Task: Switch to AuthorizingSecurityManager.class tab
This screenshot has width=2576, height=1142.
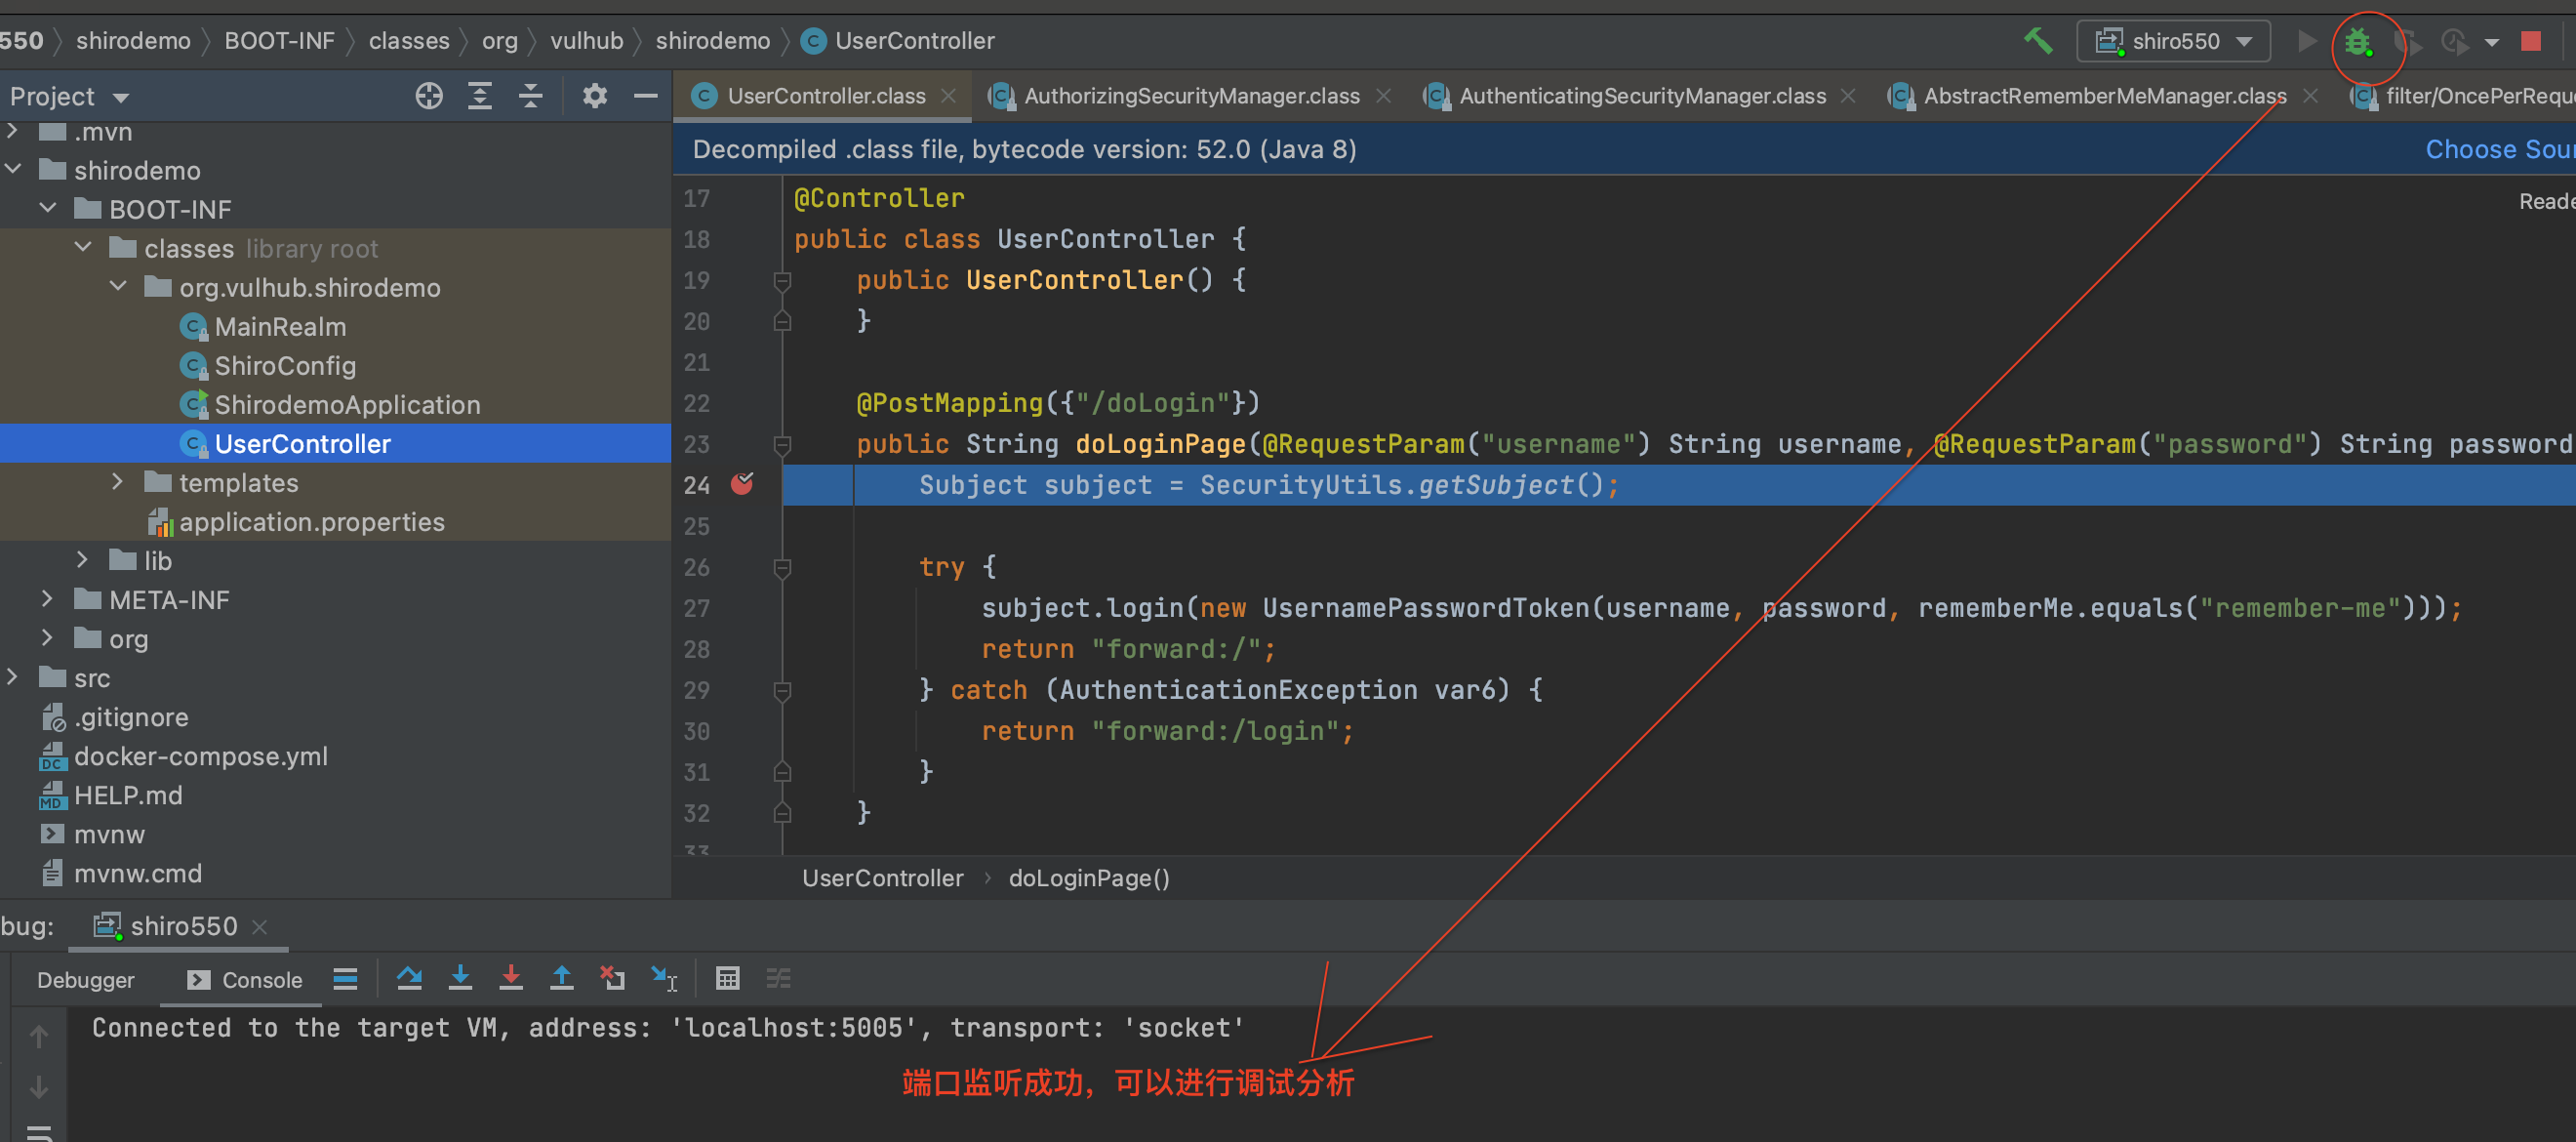Action: pos(1191,96)
